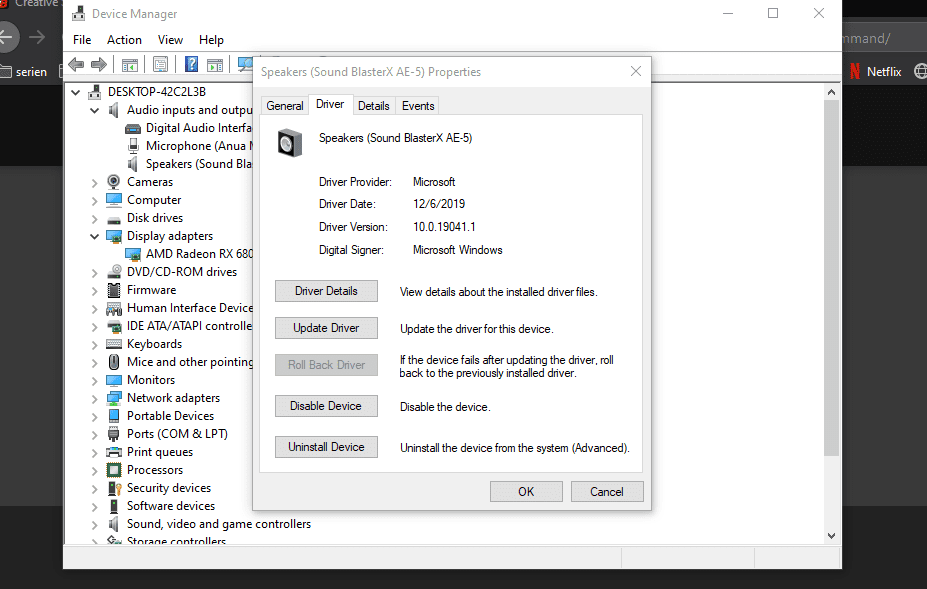The image size is (927, 589).
Task: Click the Cameras webcam icon
Action: (x=114, y=182)
